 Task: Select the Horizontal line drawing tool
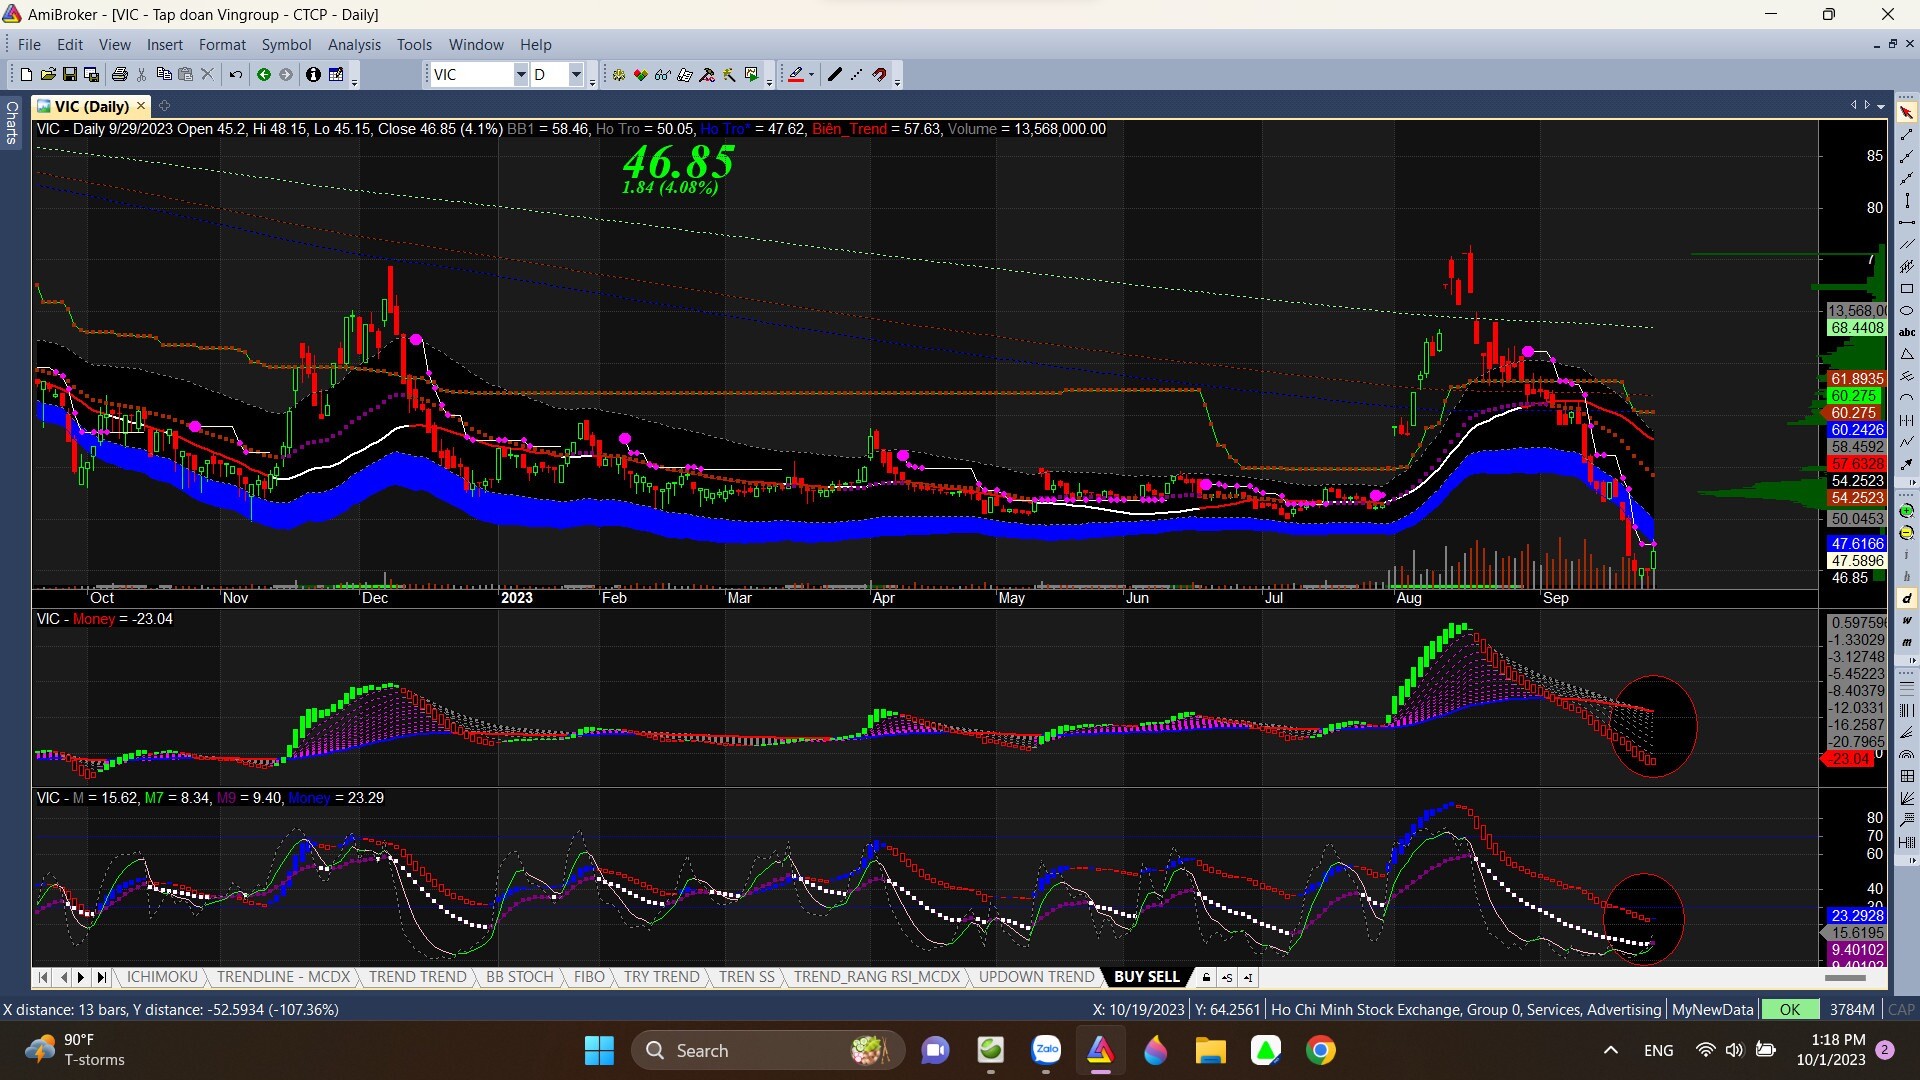coord(1907,222)
